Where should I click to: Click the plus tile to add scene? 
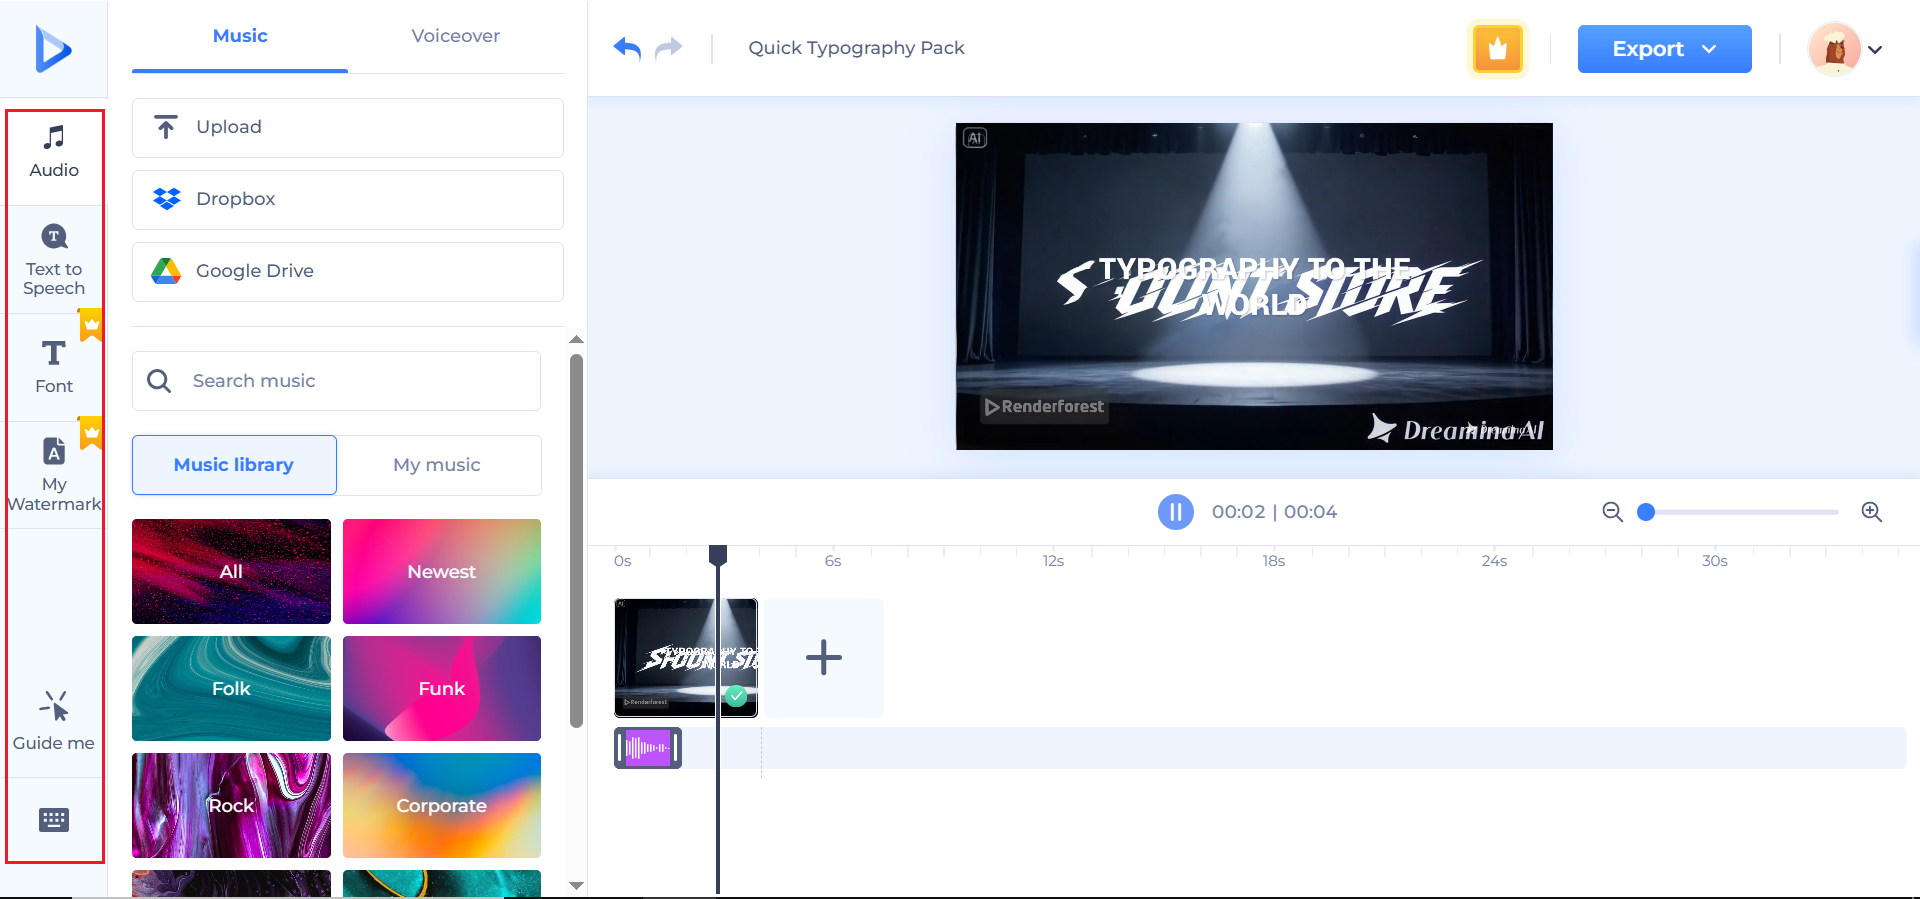pos(824,657)
